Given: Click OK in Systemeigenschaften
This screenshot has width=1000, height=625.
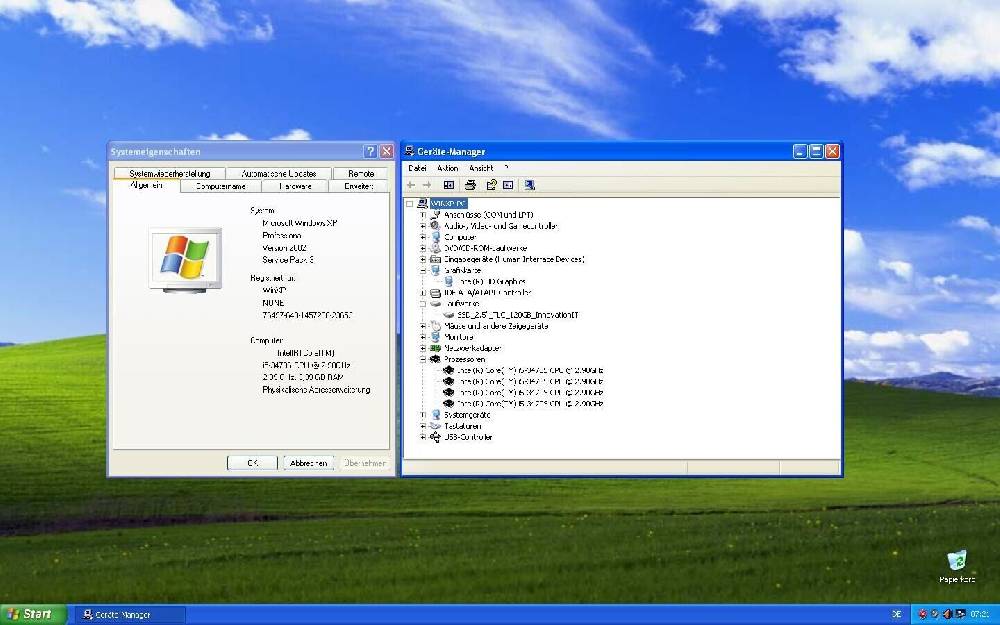Looking at the screenshot, I should tap(253, 463).
